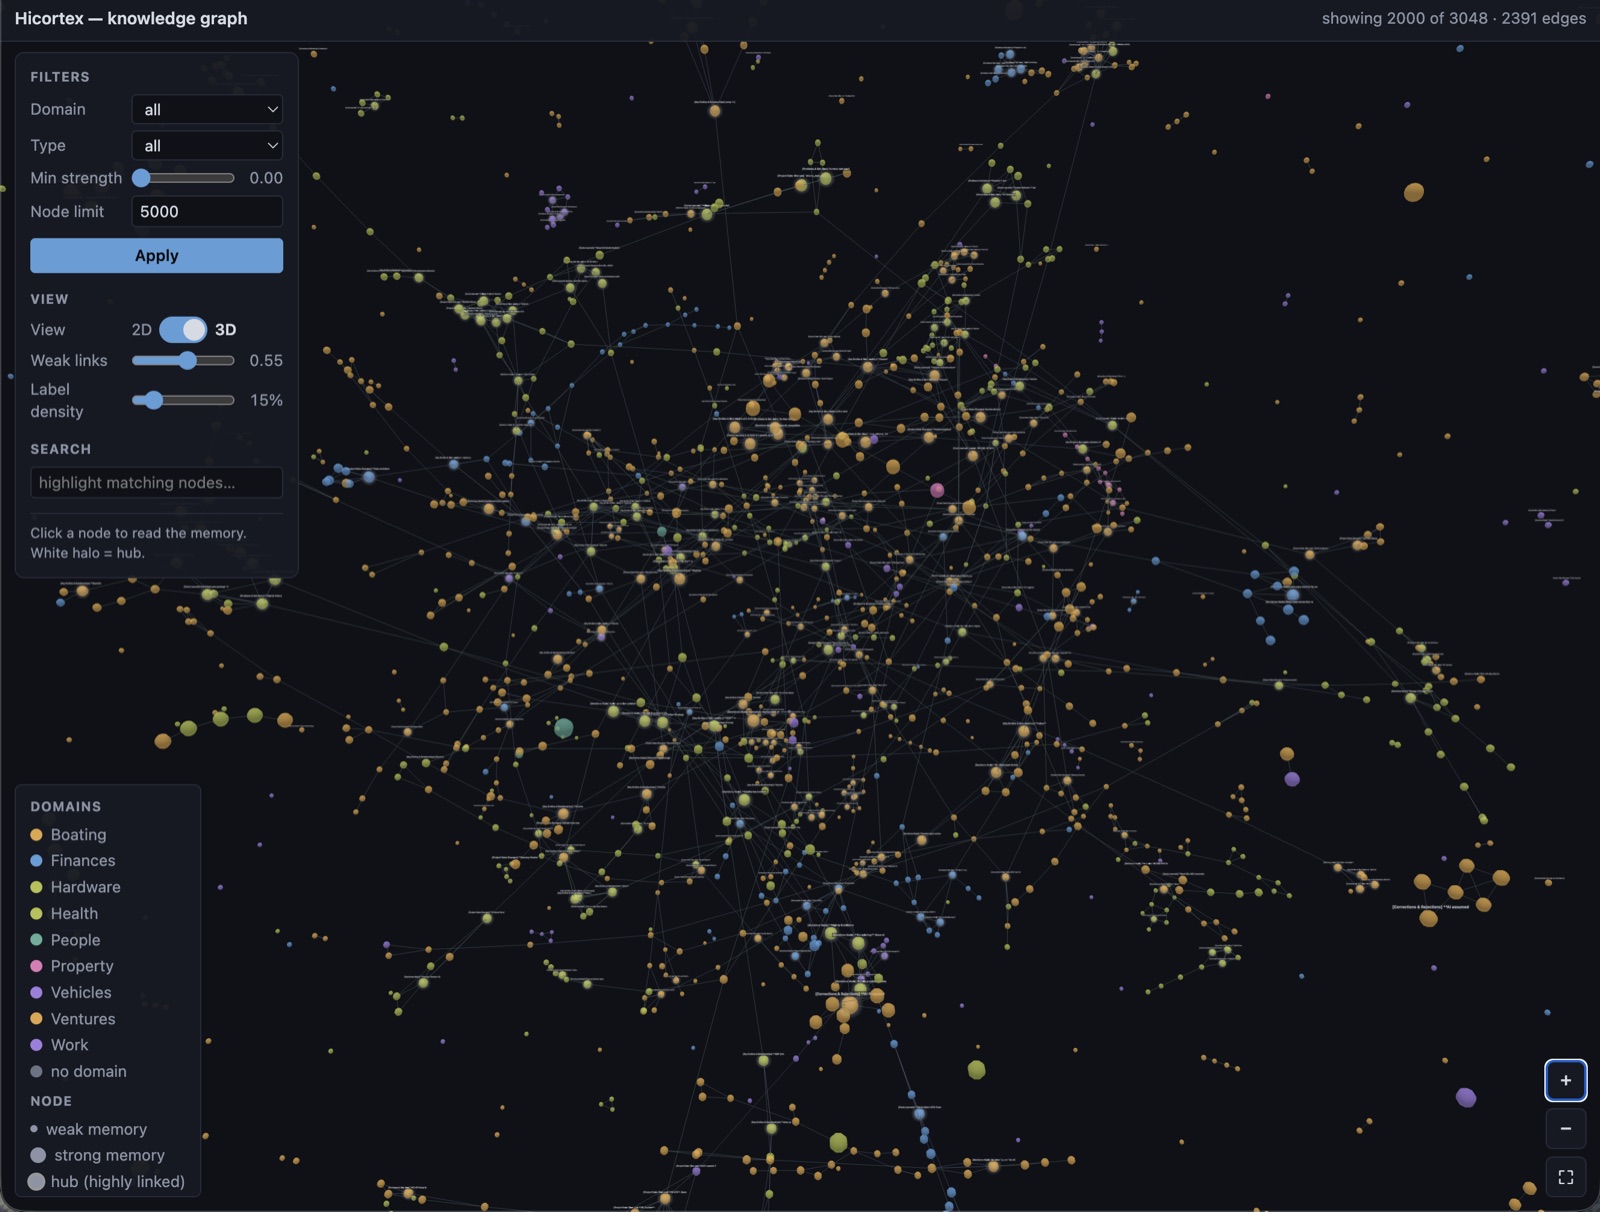This screenshot has height=1212, width=1600.
Task: Click the 2D view label
Action: click(x=141, y=329)
